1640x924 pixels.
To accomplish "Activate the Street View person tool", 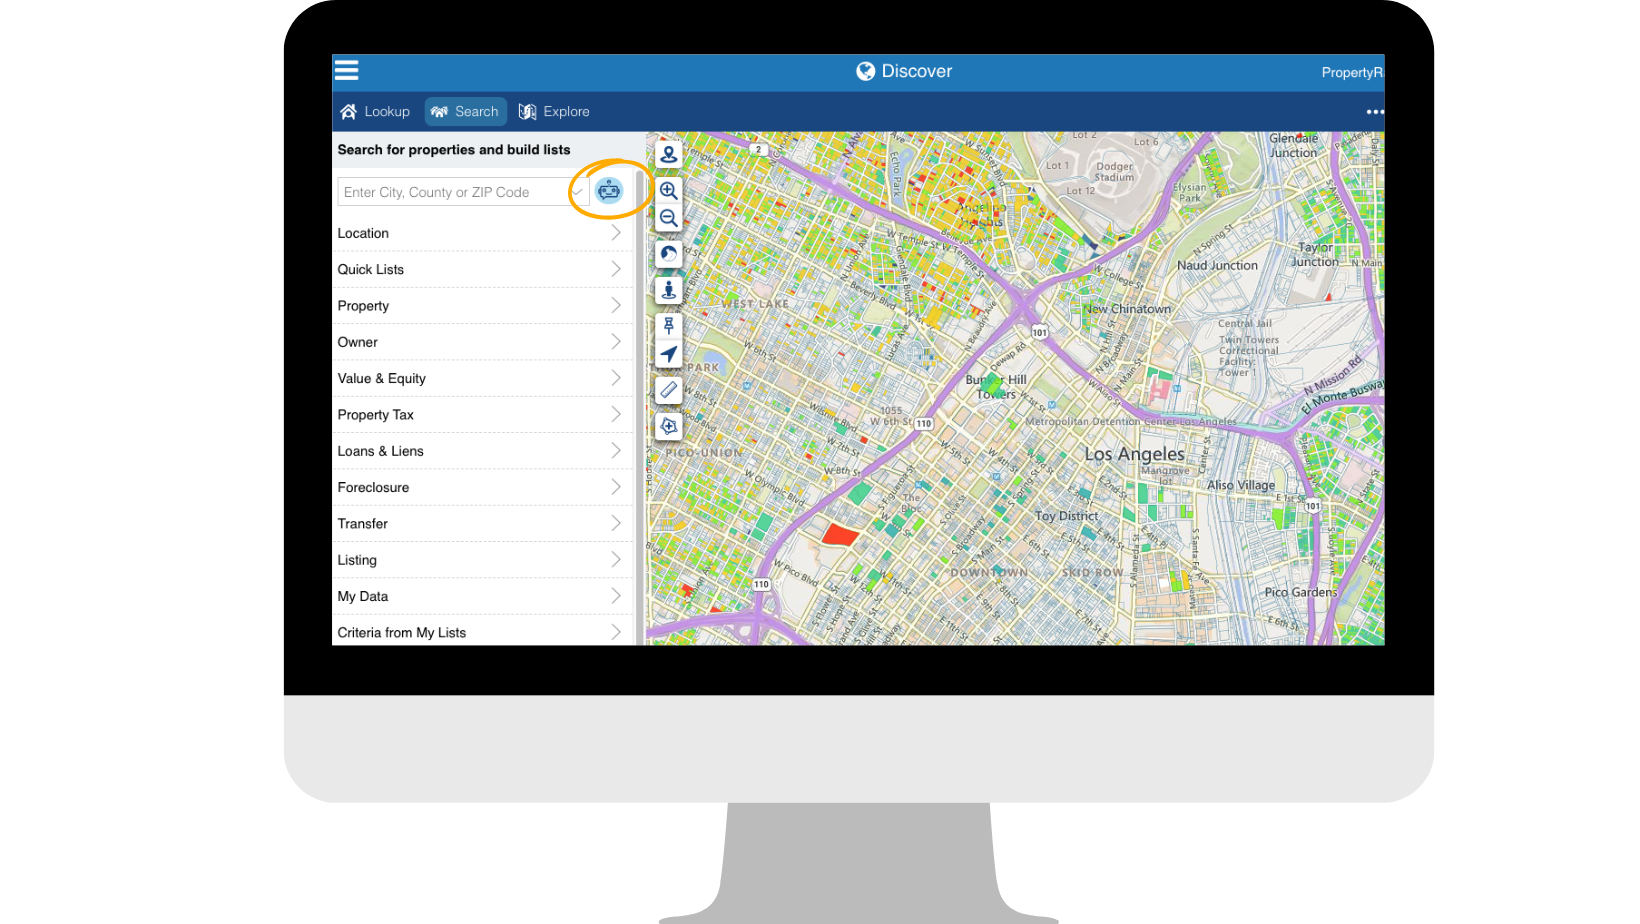I will [668, 290].
